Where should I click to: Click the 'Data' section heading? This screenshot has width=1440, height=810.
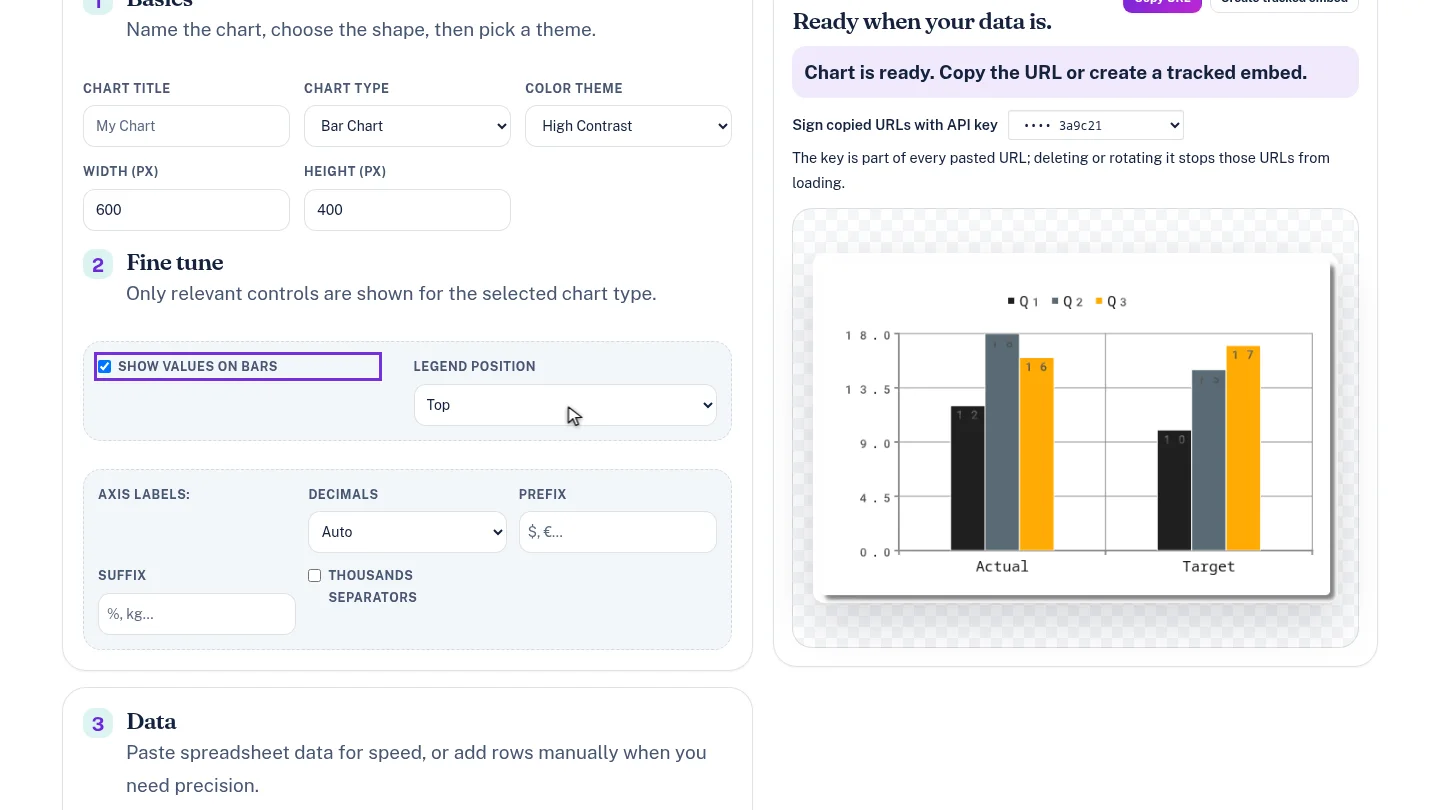point(151,722)
